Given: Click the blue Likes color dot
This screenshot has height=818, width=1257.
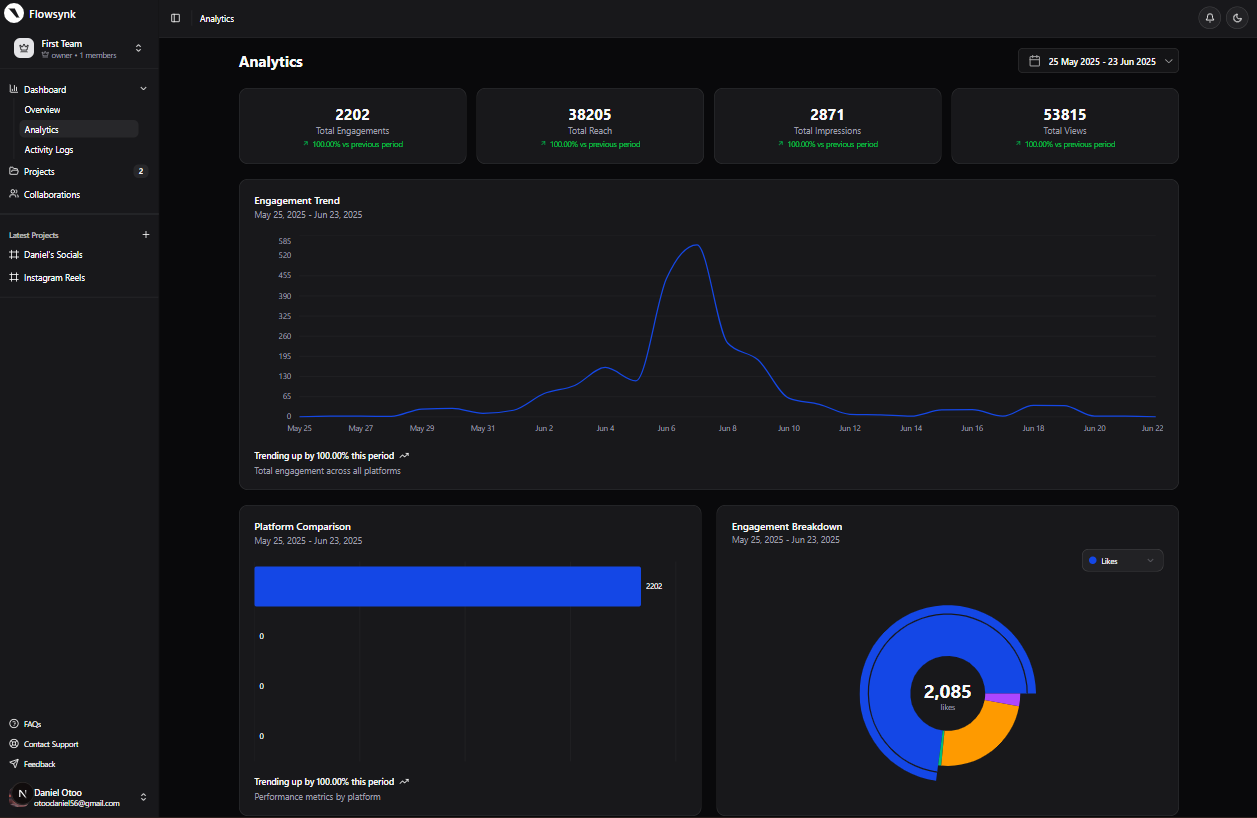Looking at the screenshot, I should coord(1093,560).
